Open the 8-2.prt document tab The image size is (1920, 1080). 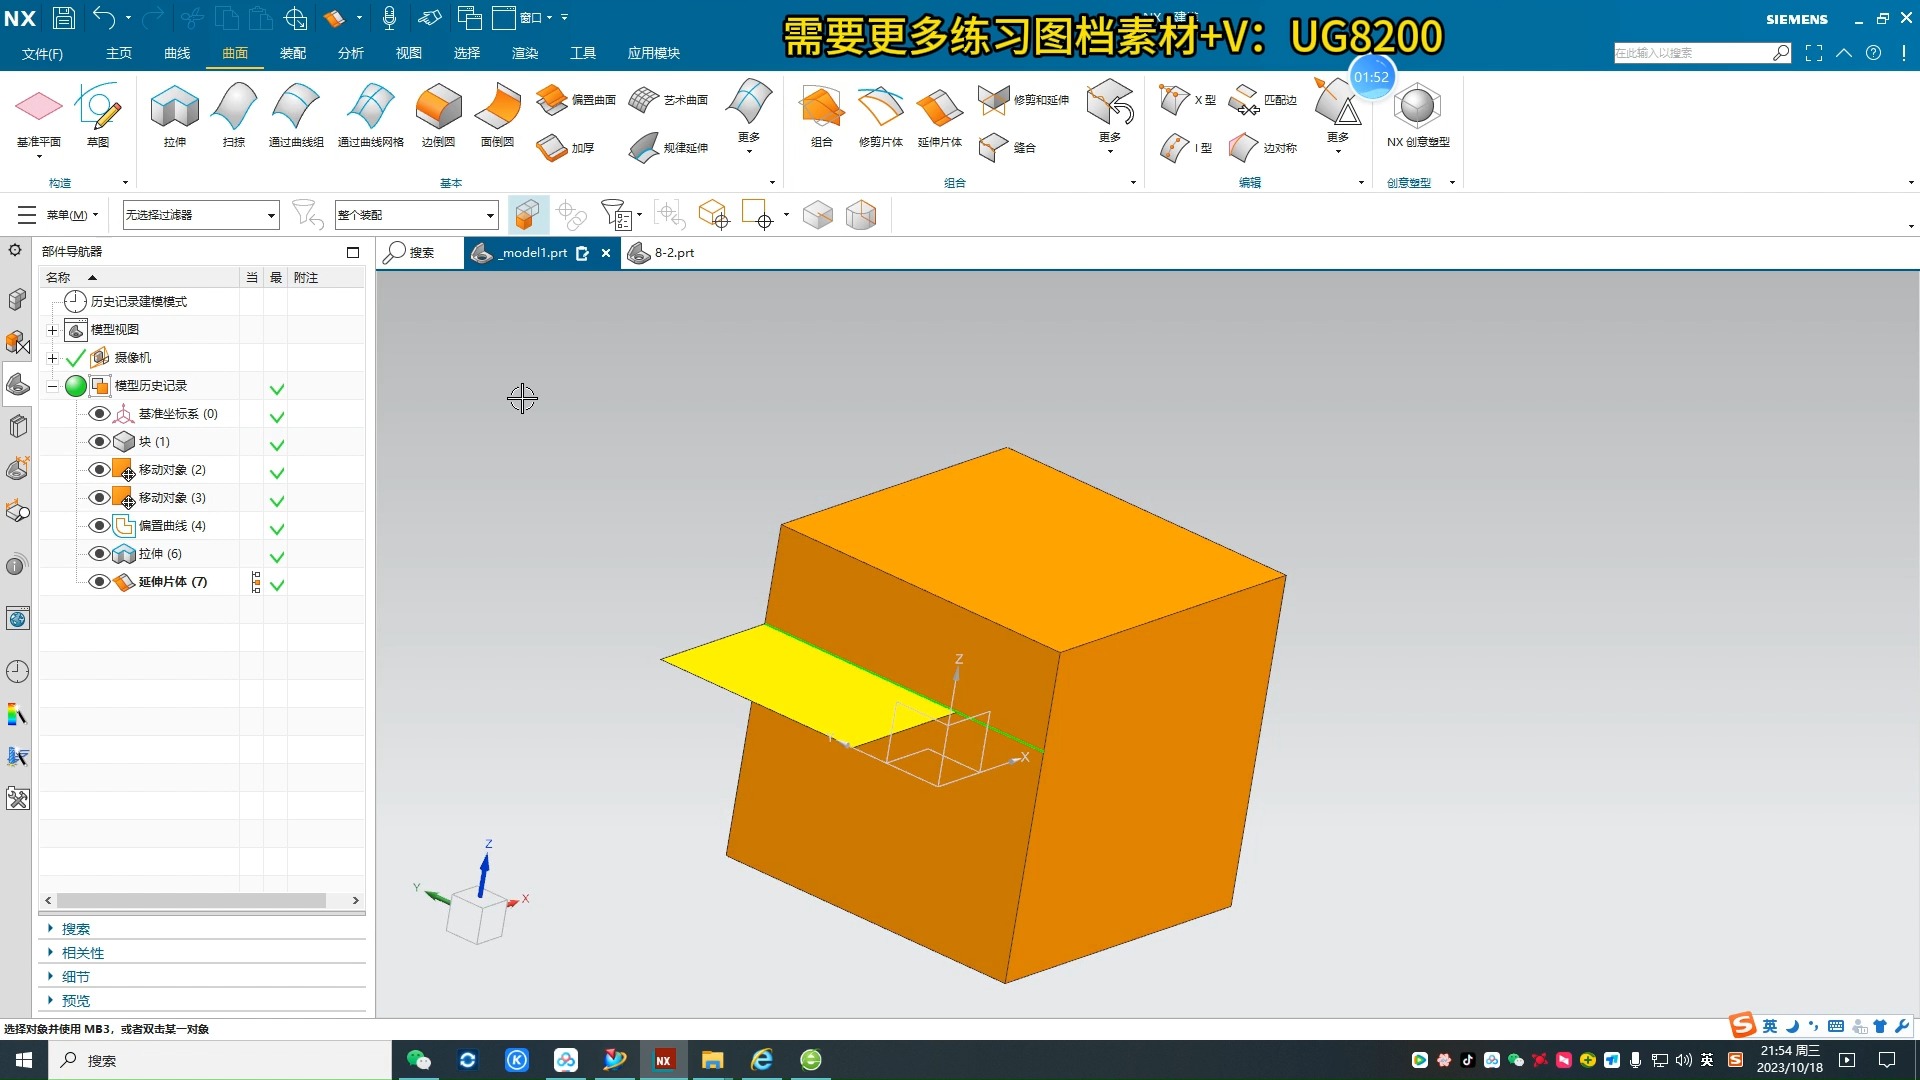point(662,253)
